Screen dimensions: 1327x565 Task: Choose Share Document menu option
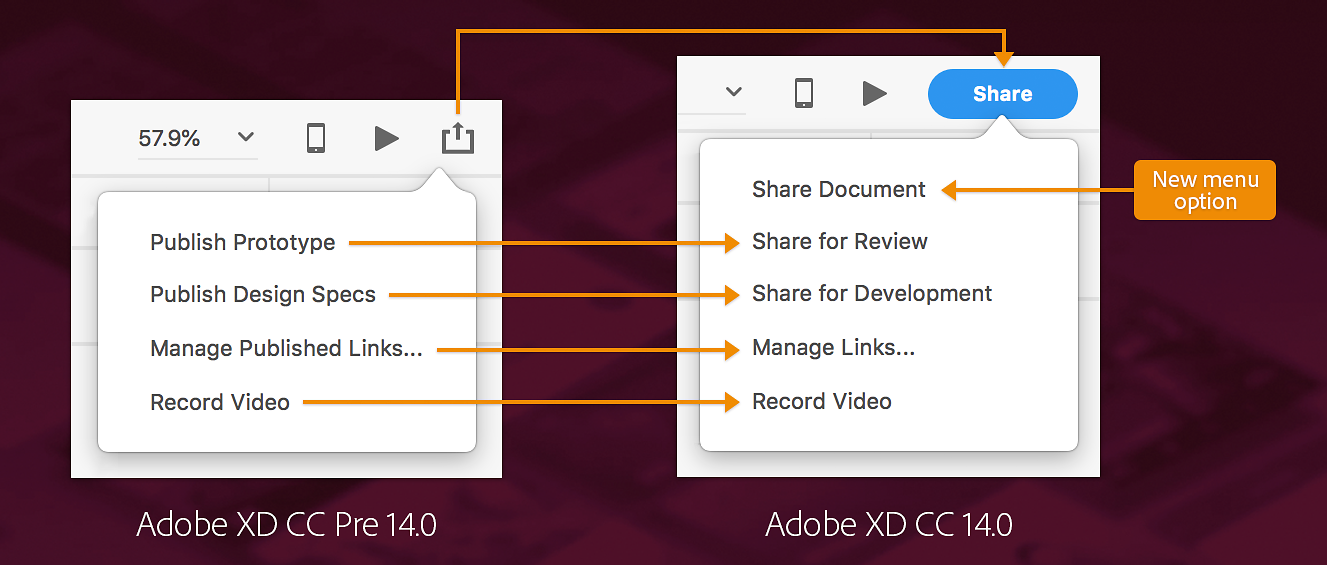coord(839,189)
